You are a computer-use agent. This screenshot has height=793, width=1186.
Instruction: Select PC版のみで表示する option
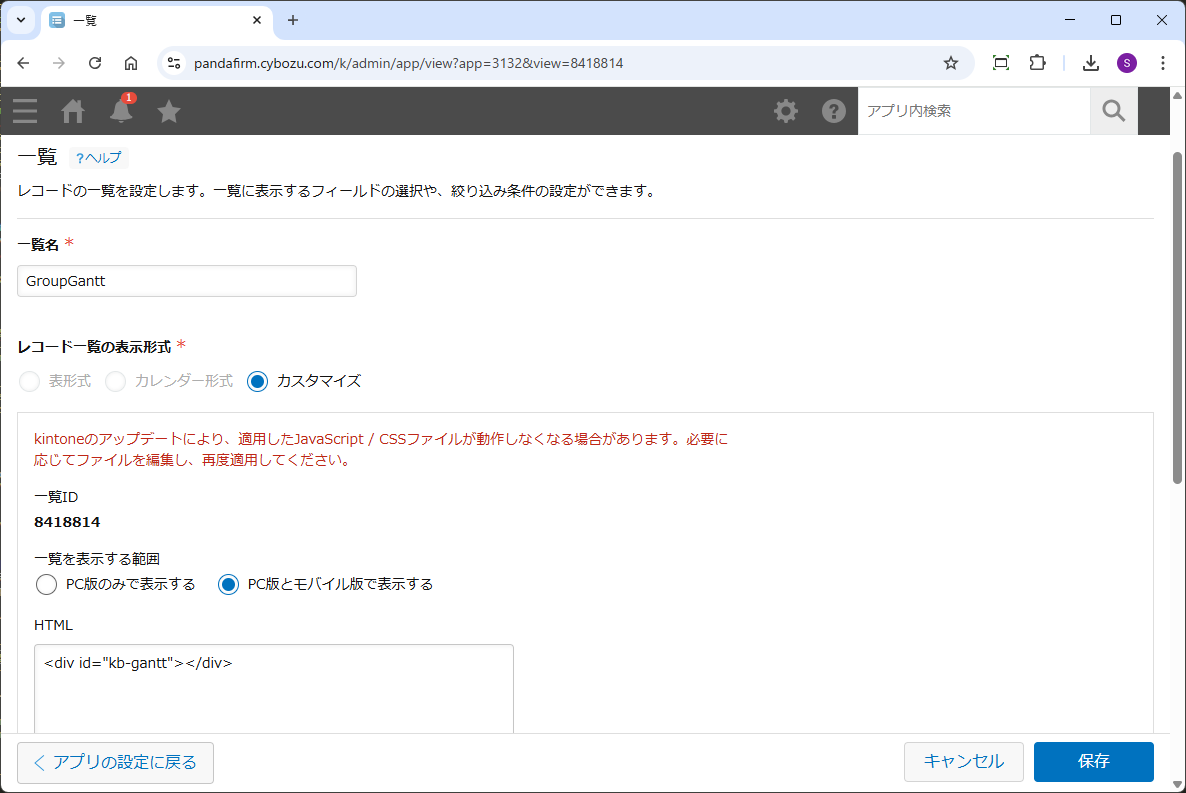pos(46,584)
